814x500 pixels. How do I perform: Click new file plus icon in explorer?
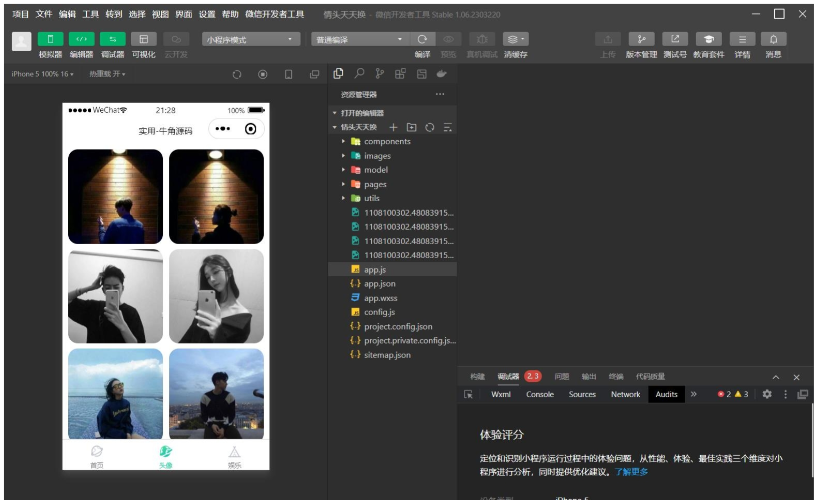point(393,127)
